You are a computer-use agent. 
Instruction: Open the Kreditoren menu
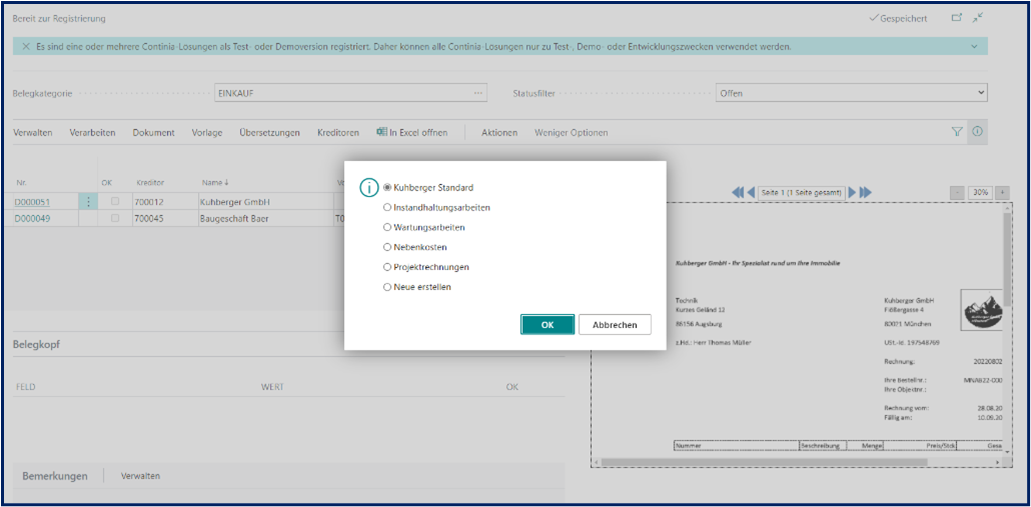tap(338, 132)
